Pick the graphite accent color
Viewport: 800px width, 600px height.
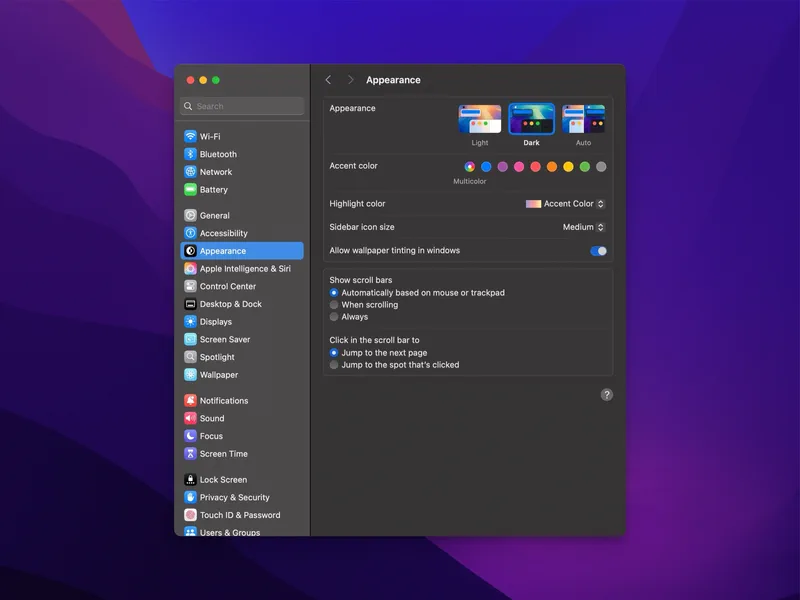pos(601,167)
